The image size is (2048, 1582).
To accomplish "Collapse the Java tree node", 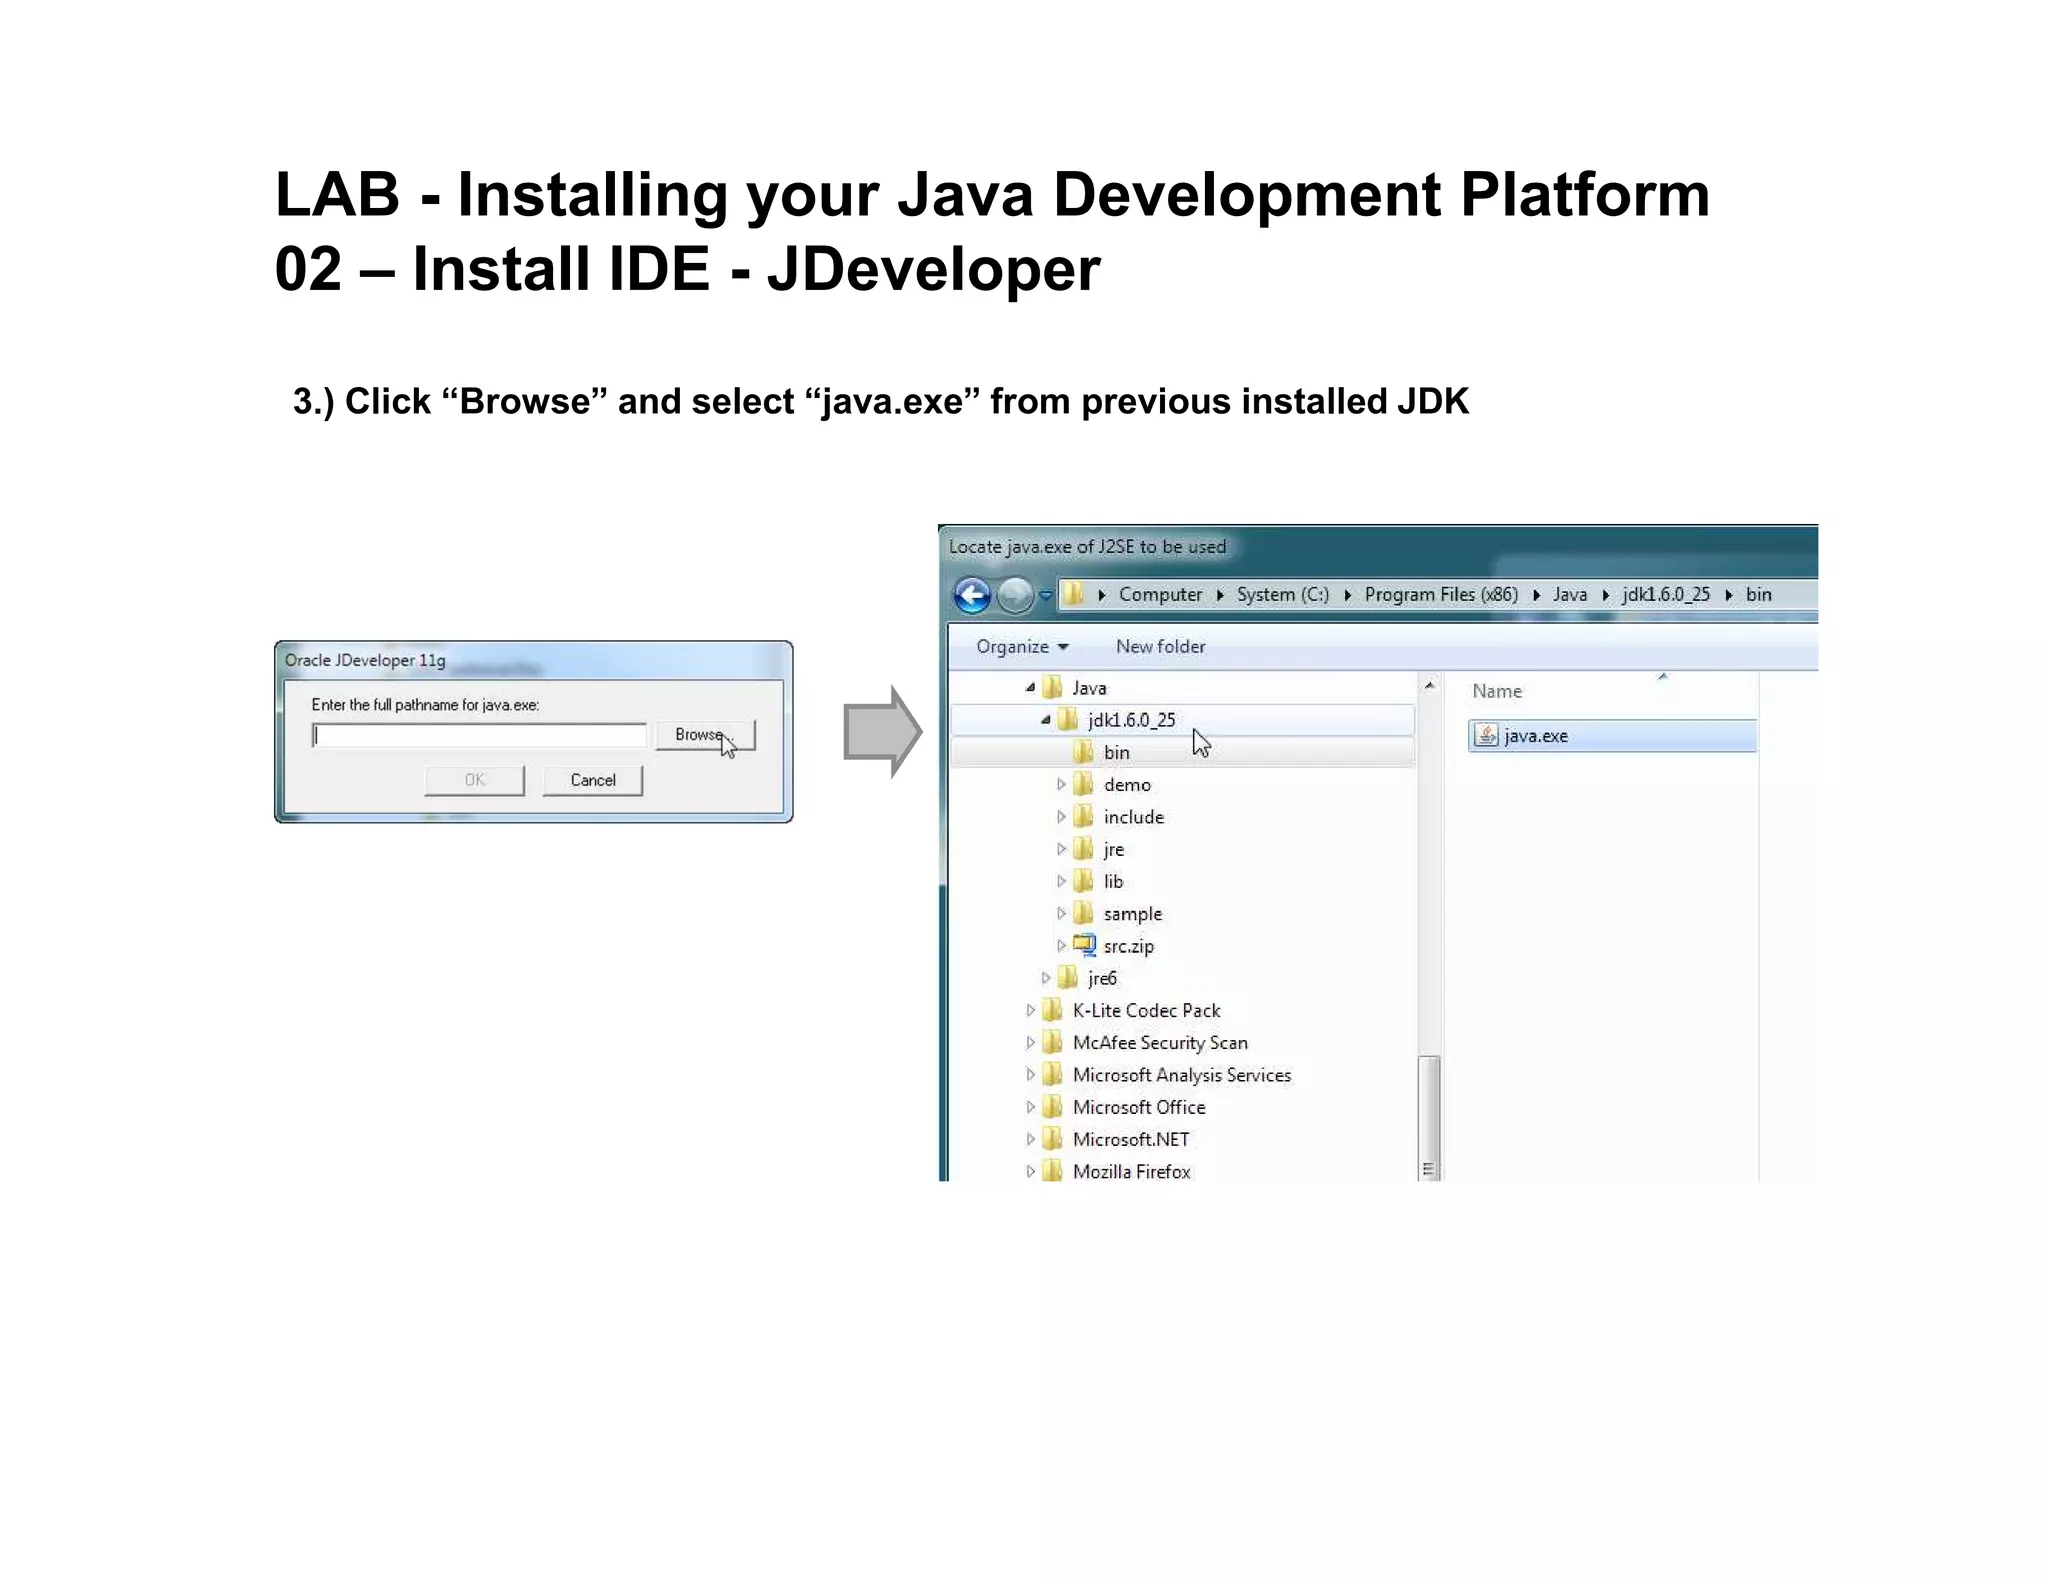I will click(1030, 688).
